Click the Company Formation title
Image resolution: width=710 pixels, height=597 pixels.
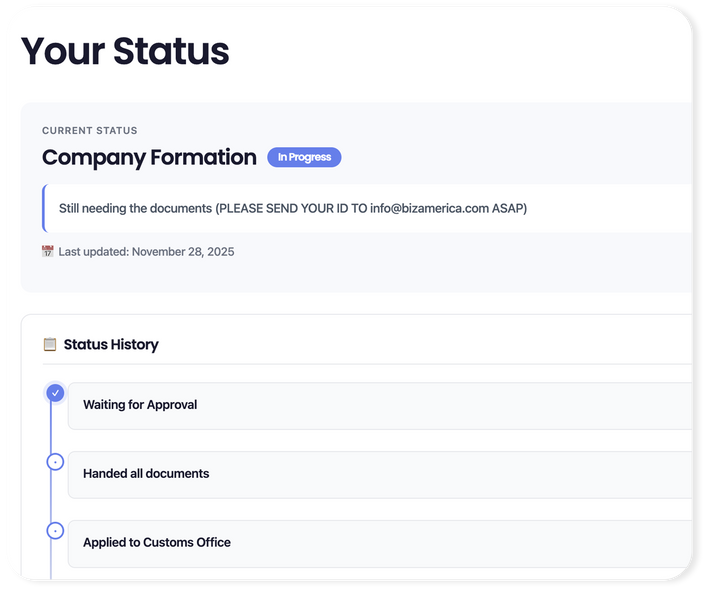pyautogui.click(x=149, y=157)
